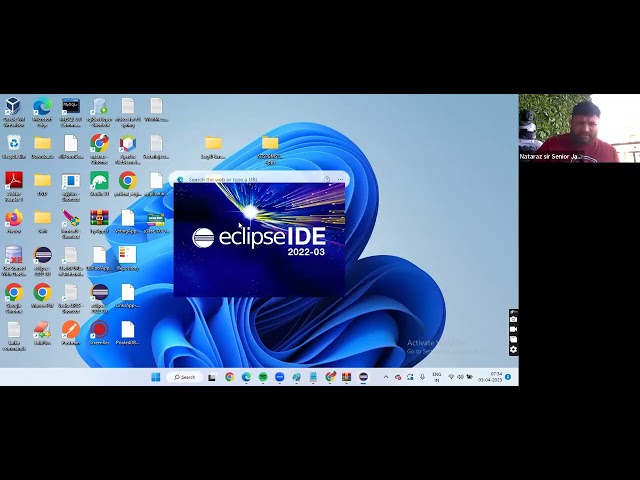
Task: Switch to the blue Zoom taskbar icon
Action: coord(280,377)
